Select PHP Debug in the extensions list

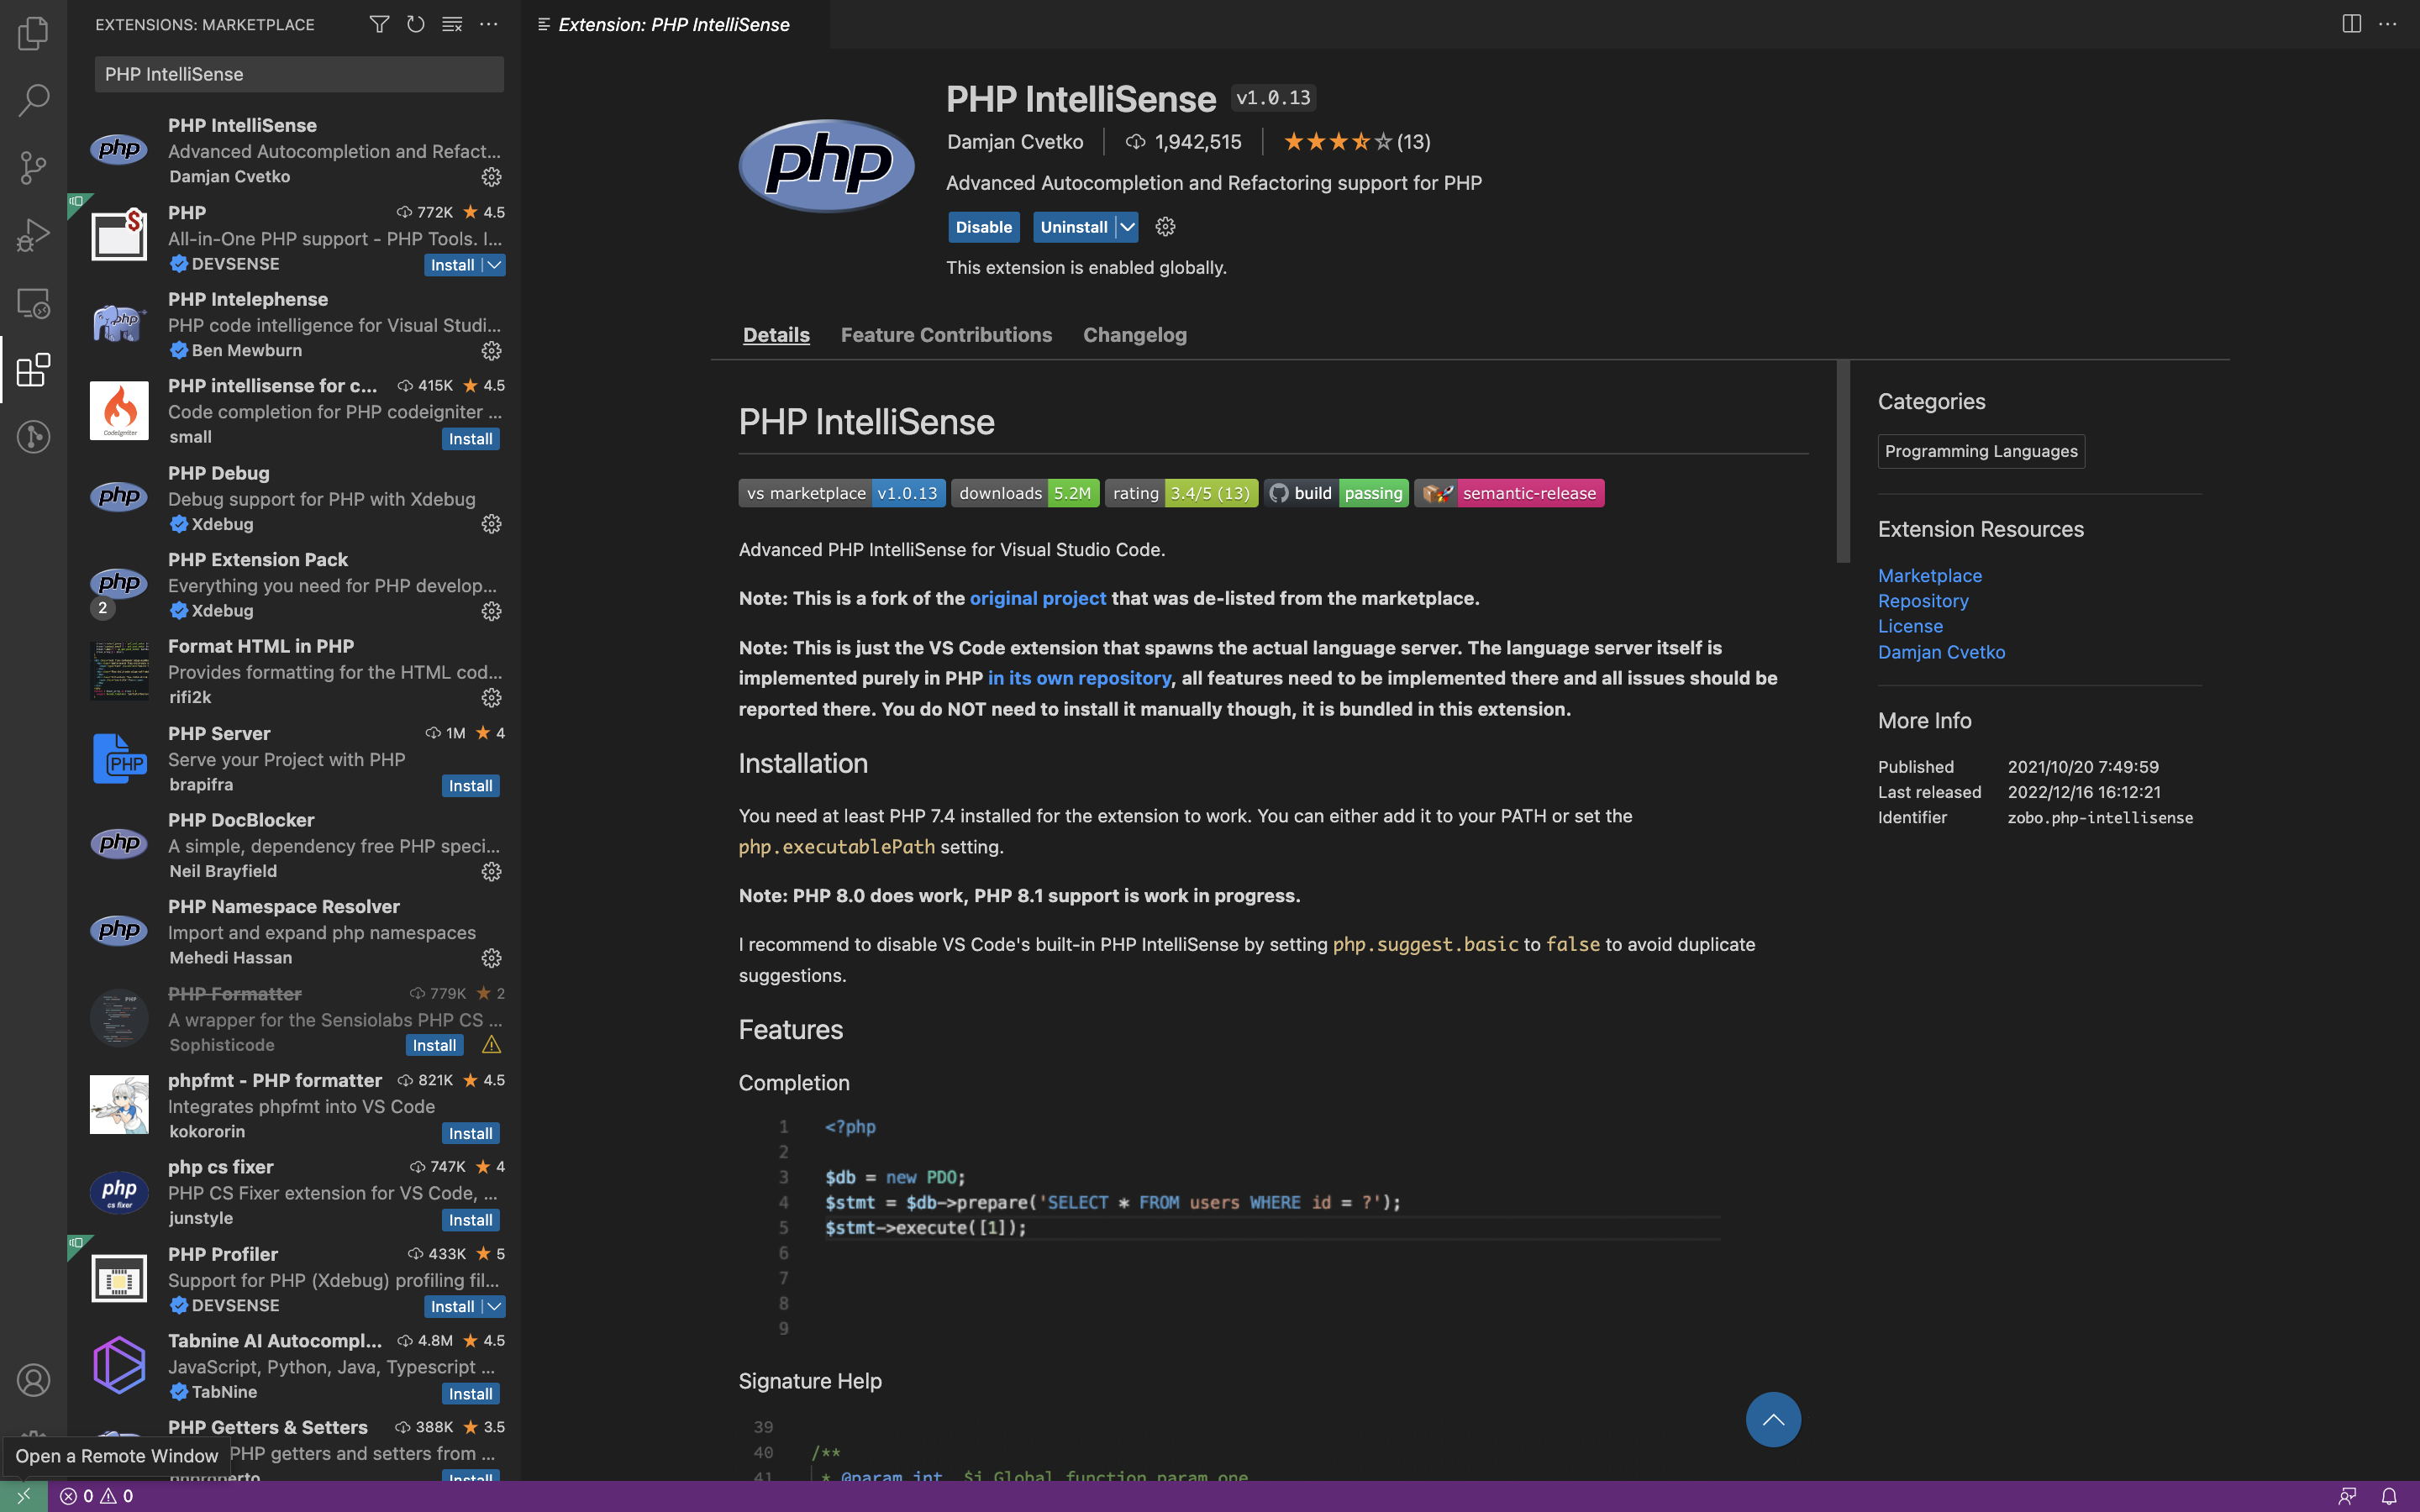pyautogui.click(x=294, y=498)
